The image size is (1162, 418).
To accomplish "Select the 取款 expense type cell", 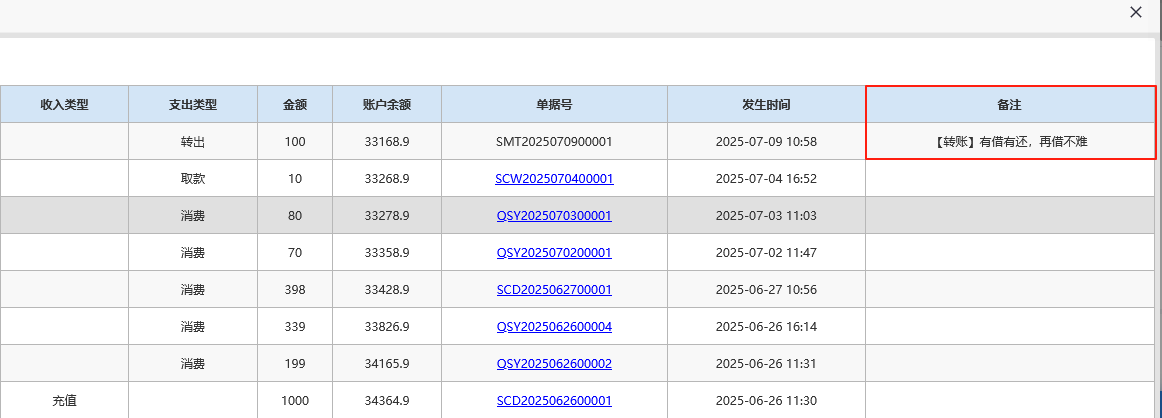I will click(193, 179).
